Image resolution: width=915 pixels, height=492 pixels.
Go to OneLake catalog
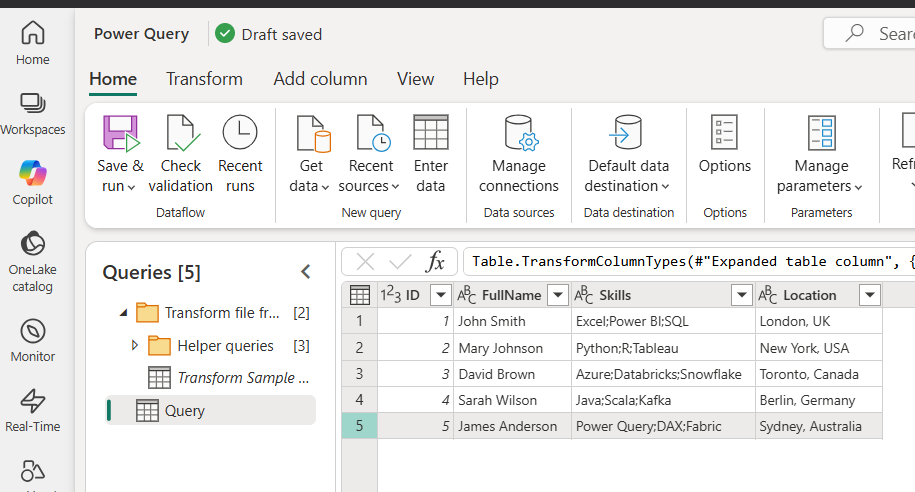pyautogui.click(x=33, y=258)
